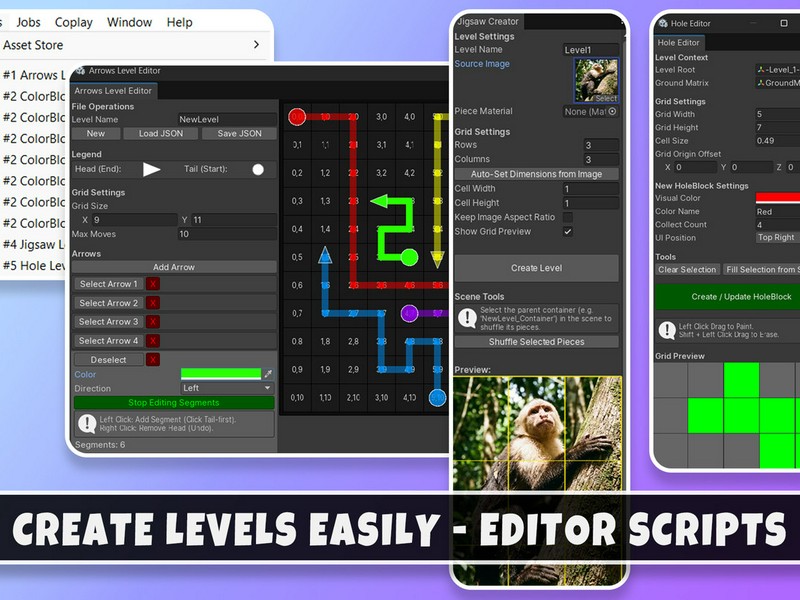Click the red X beside Deselect

click(153, 359)
